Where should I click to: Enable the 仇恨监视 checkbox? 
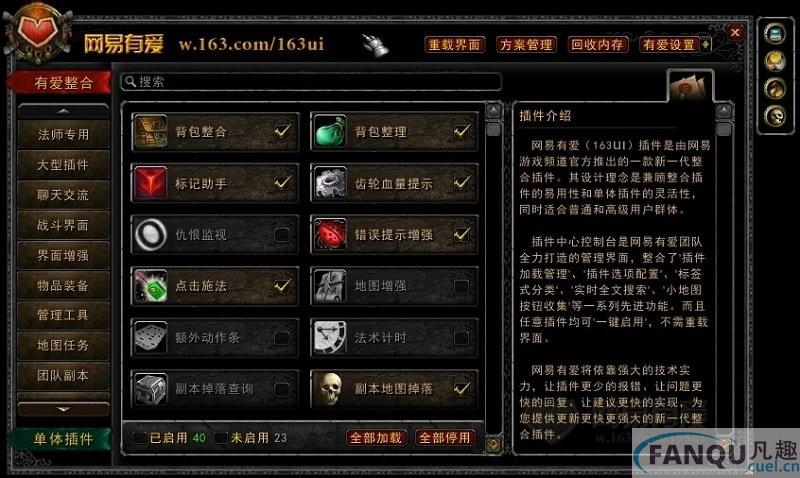coord(282,235)
